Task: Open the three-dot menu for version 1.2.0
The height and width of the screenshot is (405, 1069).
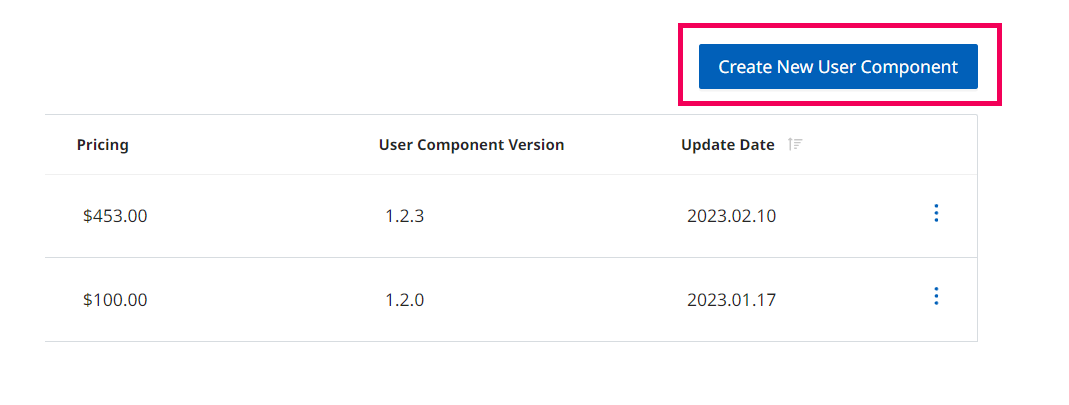Action: click(x=936, y=296)
